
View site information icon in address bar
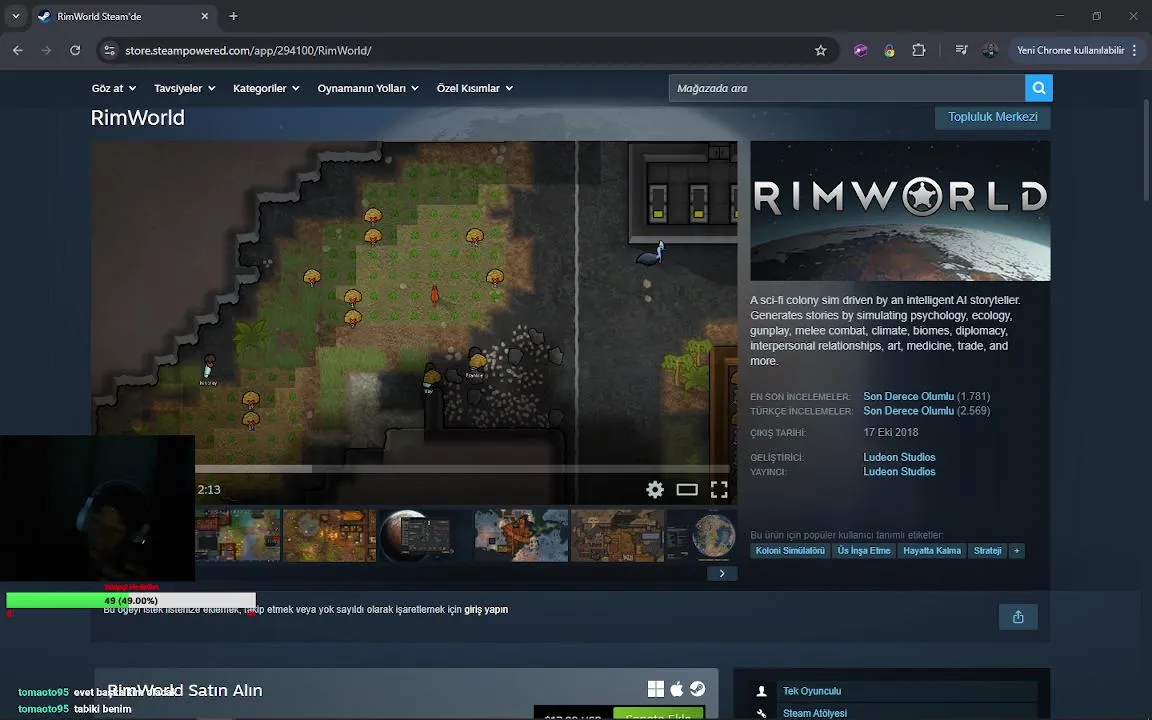[x=109, y=51]
